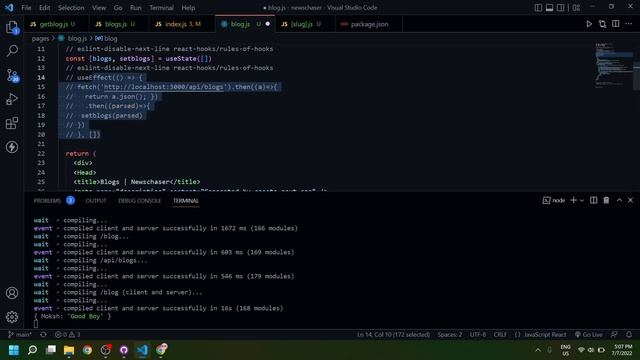640x360 pixels.
Task: Click the localhost api/blogs URL in code
Action: point(164,87)
